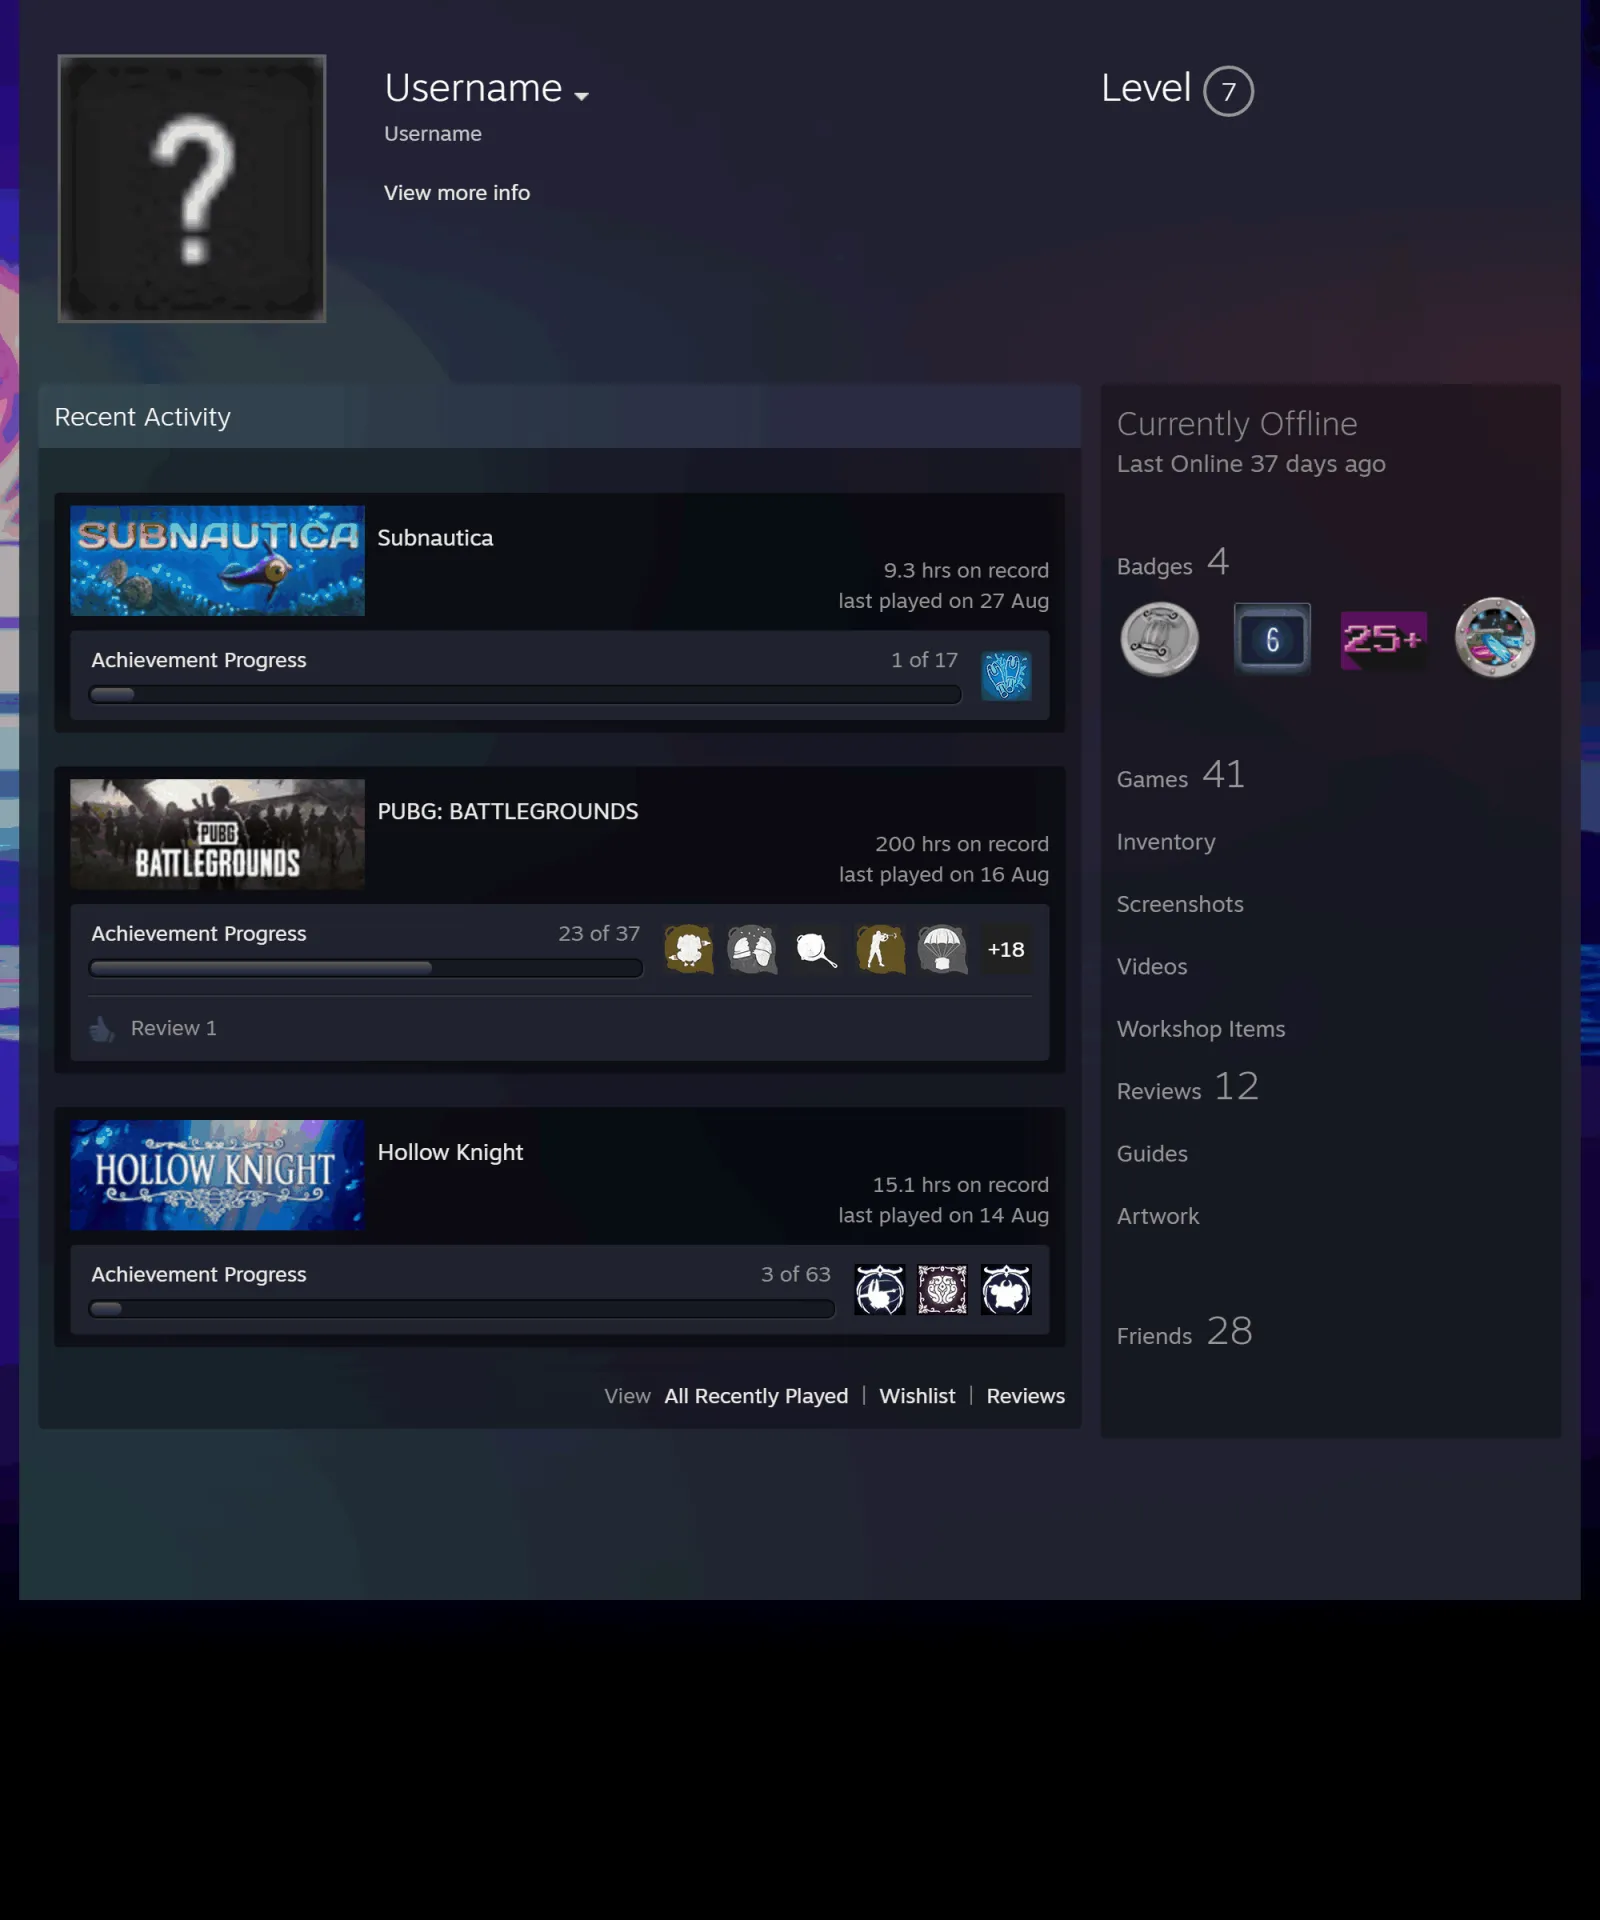The image size is (1600, 1920).
Task: Open the blue number 6 badge
Action: (x=1272, y=638)
